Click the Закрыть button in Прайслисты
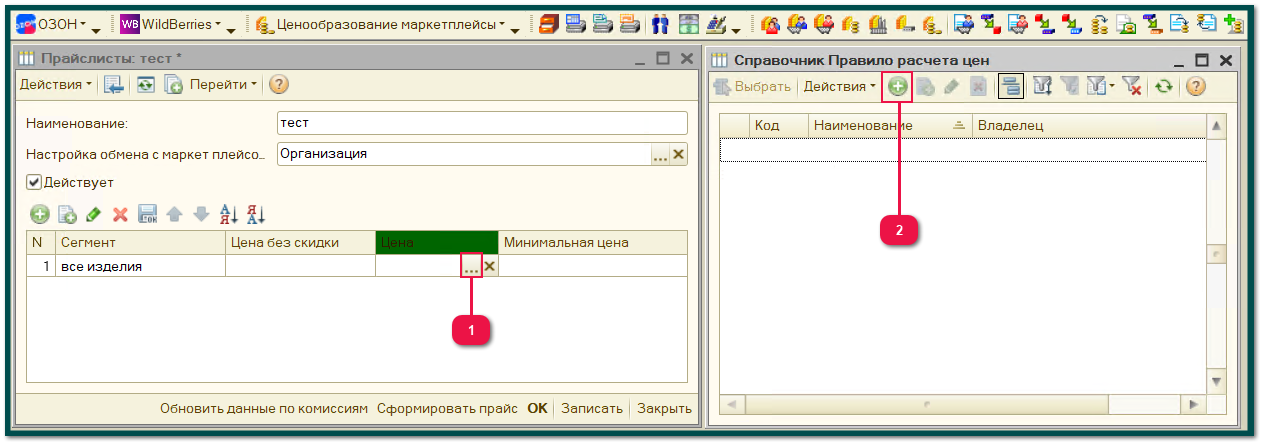Viewport: 1263px width, 445px height. [x=664, y=408]
